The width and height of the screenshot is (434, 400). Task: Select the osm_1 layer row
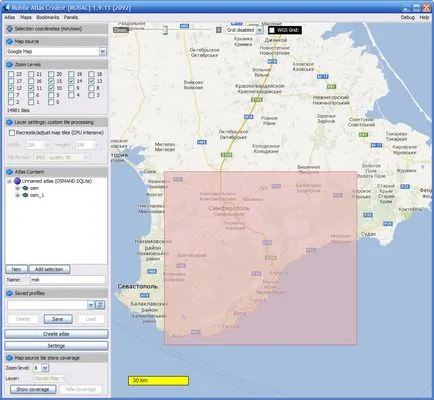(x=33, y=195)
